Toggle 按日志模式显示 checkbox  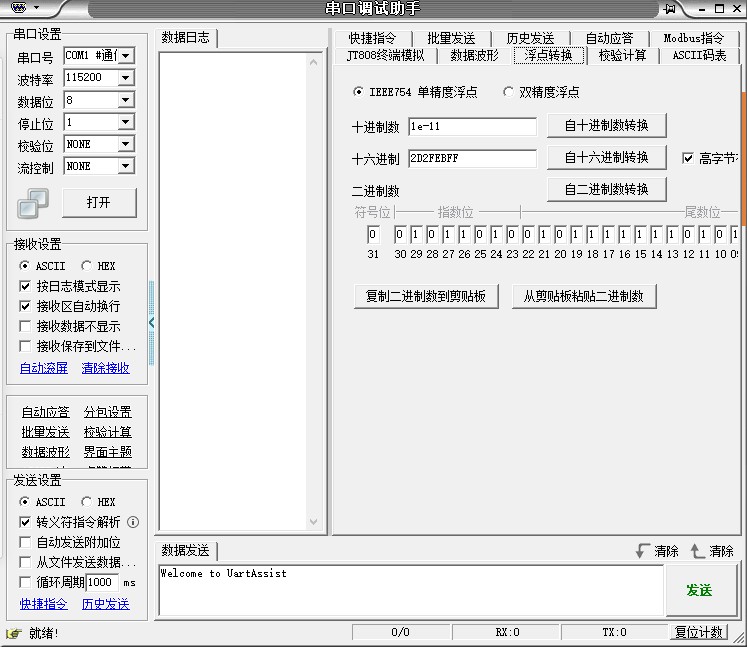[25, 286]
